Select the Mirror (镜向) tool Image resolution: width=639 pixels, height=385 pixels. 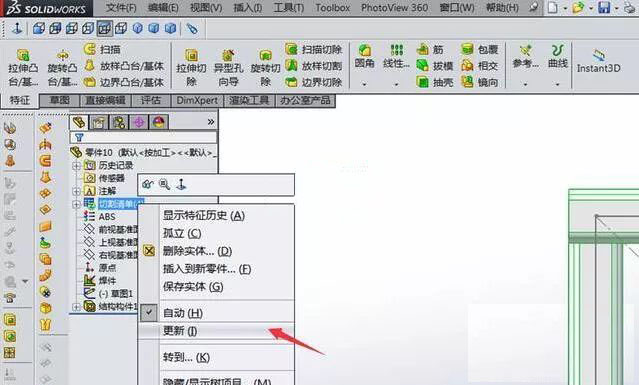coord(480,82)
